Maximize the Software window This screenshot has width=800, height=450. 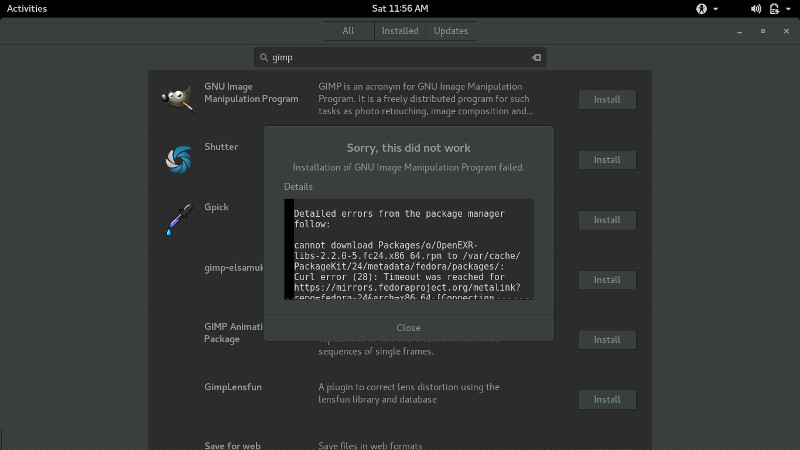(x=763, y=31)
